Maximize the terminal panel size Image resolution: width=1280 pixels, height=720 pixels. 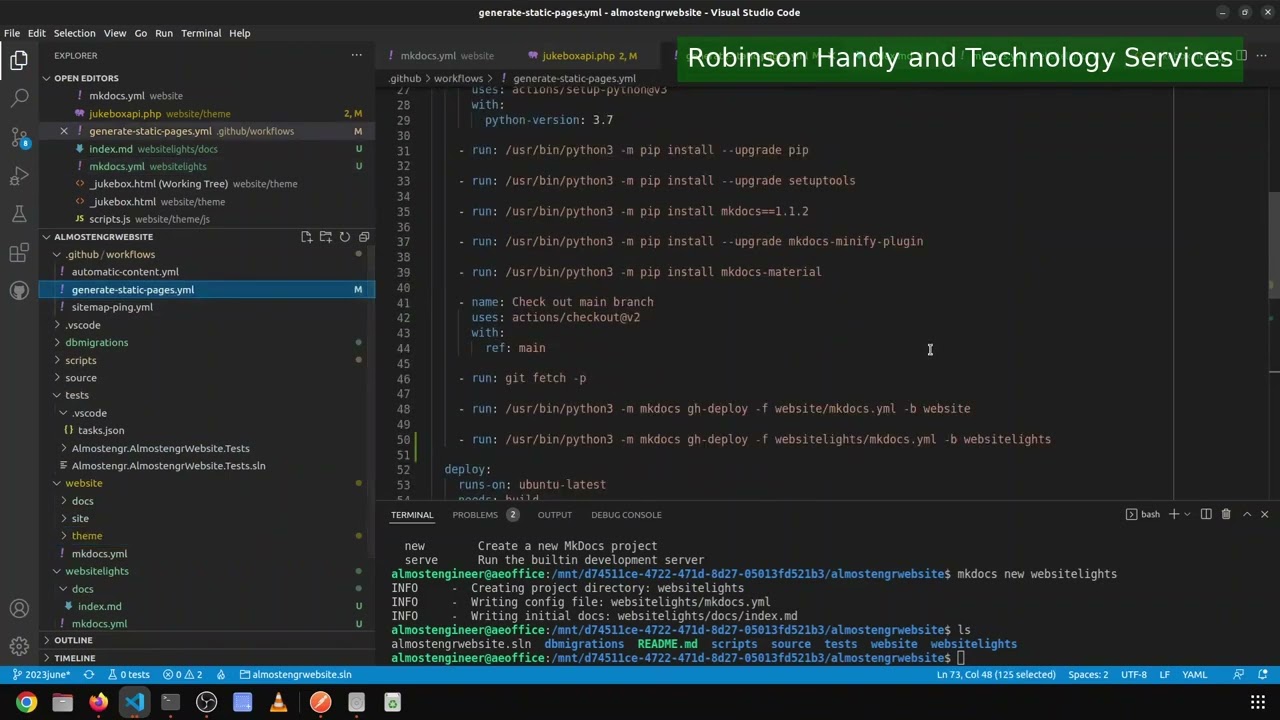click(x=1247, y=514)
